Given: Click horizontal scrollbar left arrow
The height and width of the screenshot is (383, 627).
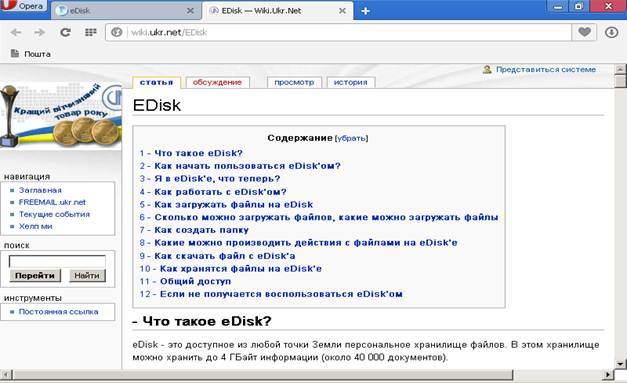Looking at the screenshot, I should click(6, 375).
